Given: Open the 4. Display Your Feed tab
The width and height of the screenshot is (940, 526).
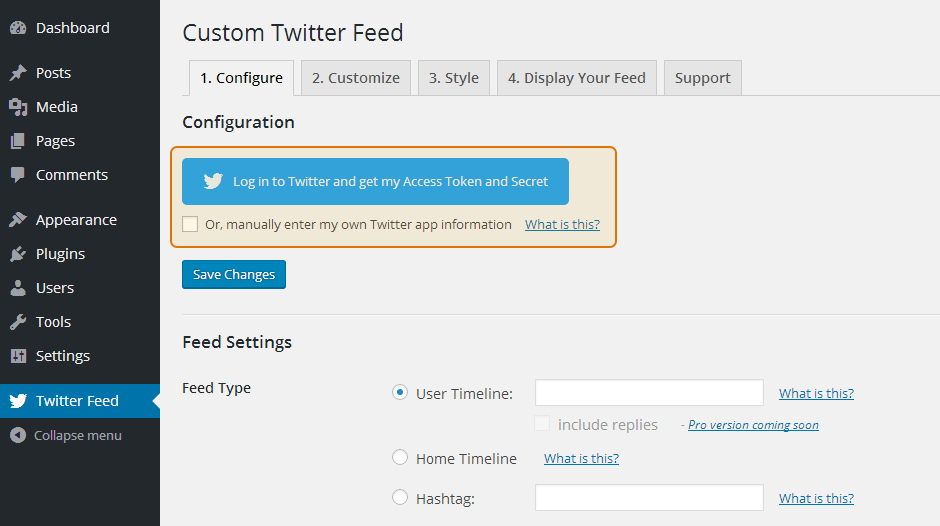Looking at the screenshot, I should 577,78.
